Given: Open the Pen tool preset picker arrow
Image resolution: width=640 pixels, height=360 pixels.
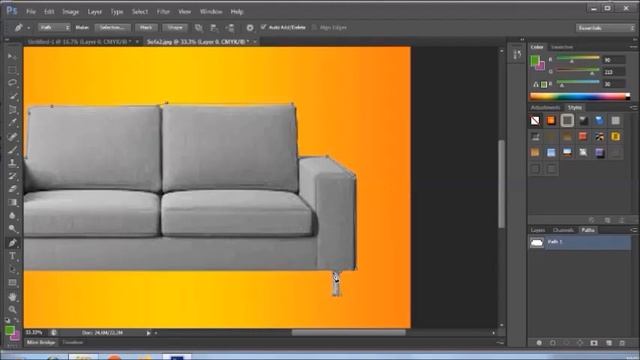Looking at the screenshot, I should coord(29,28).
